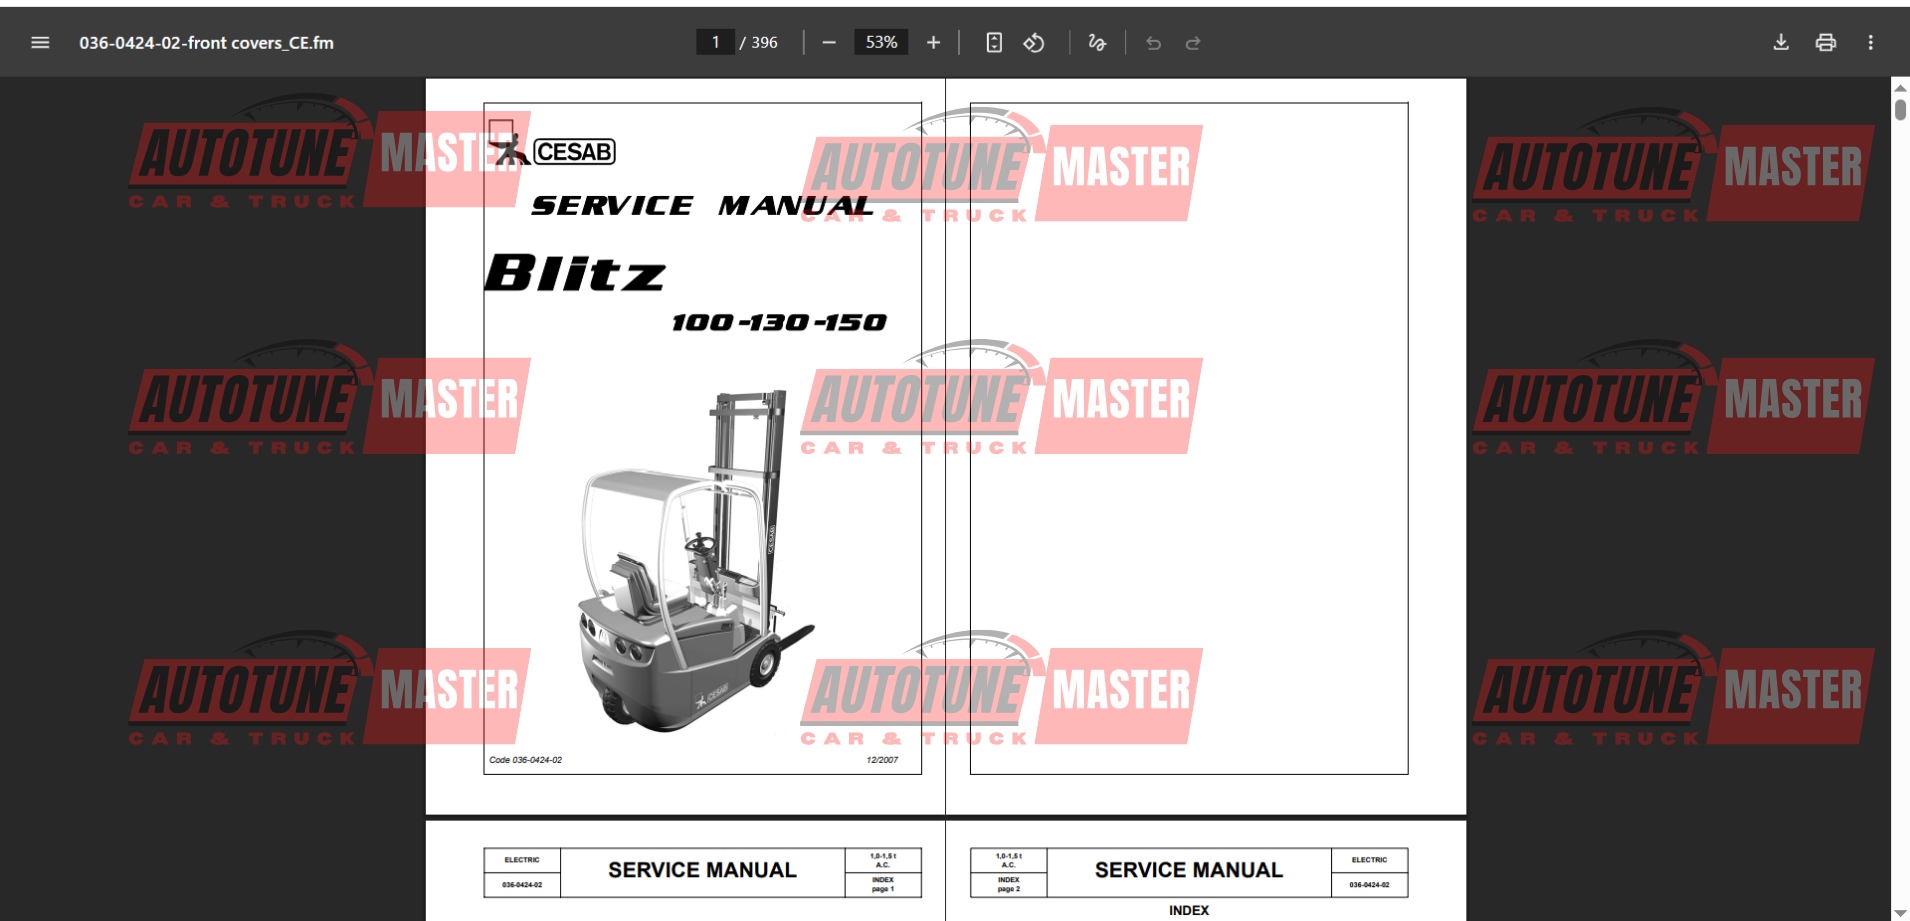The width and height of the screenshot is (1910, 921).
Task: Toggle fit to page view
Action: click(993, 43)
